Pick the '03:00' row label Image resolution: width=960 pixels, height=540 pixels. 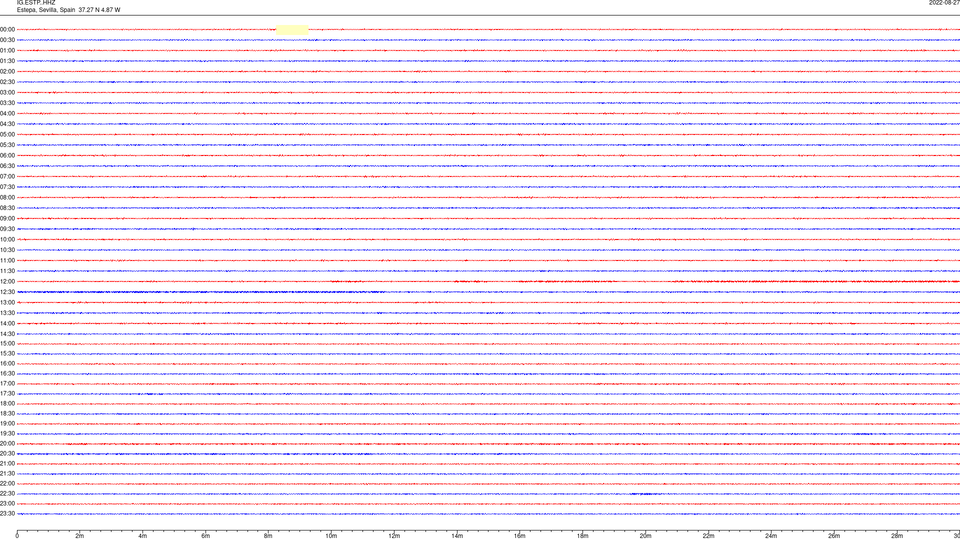(7, 93)
